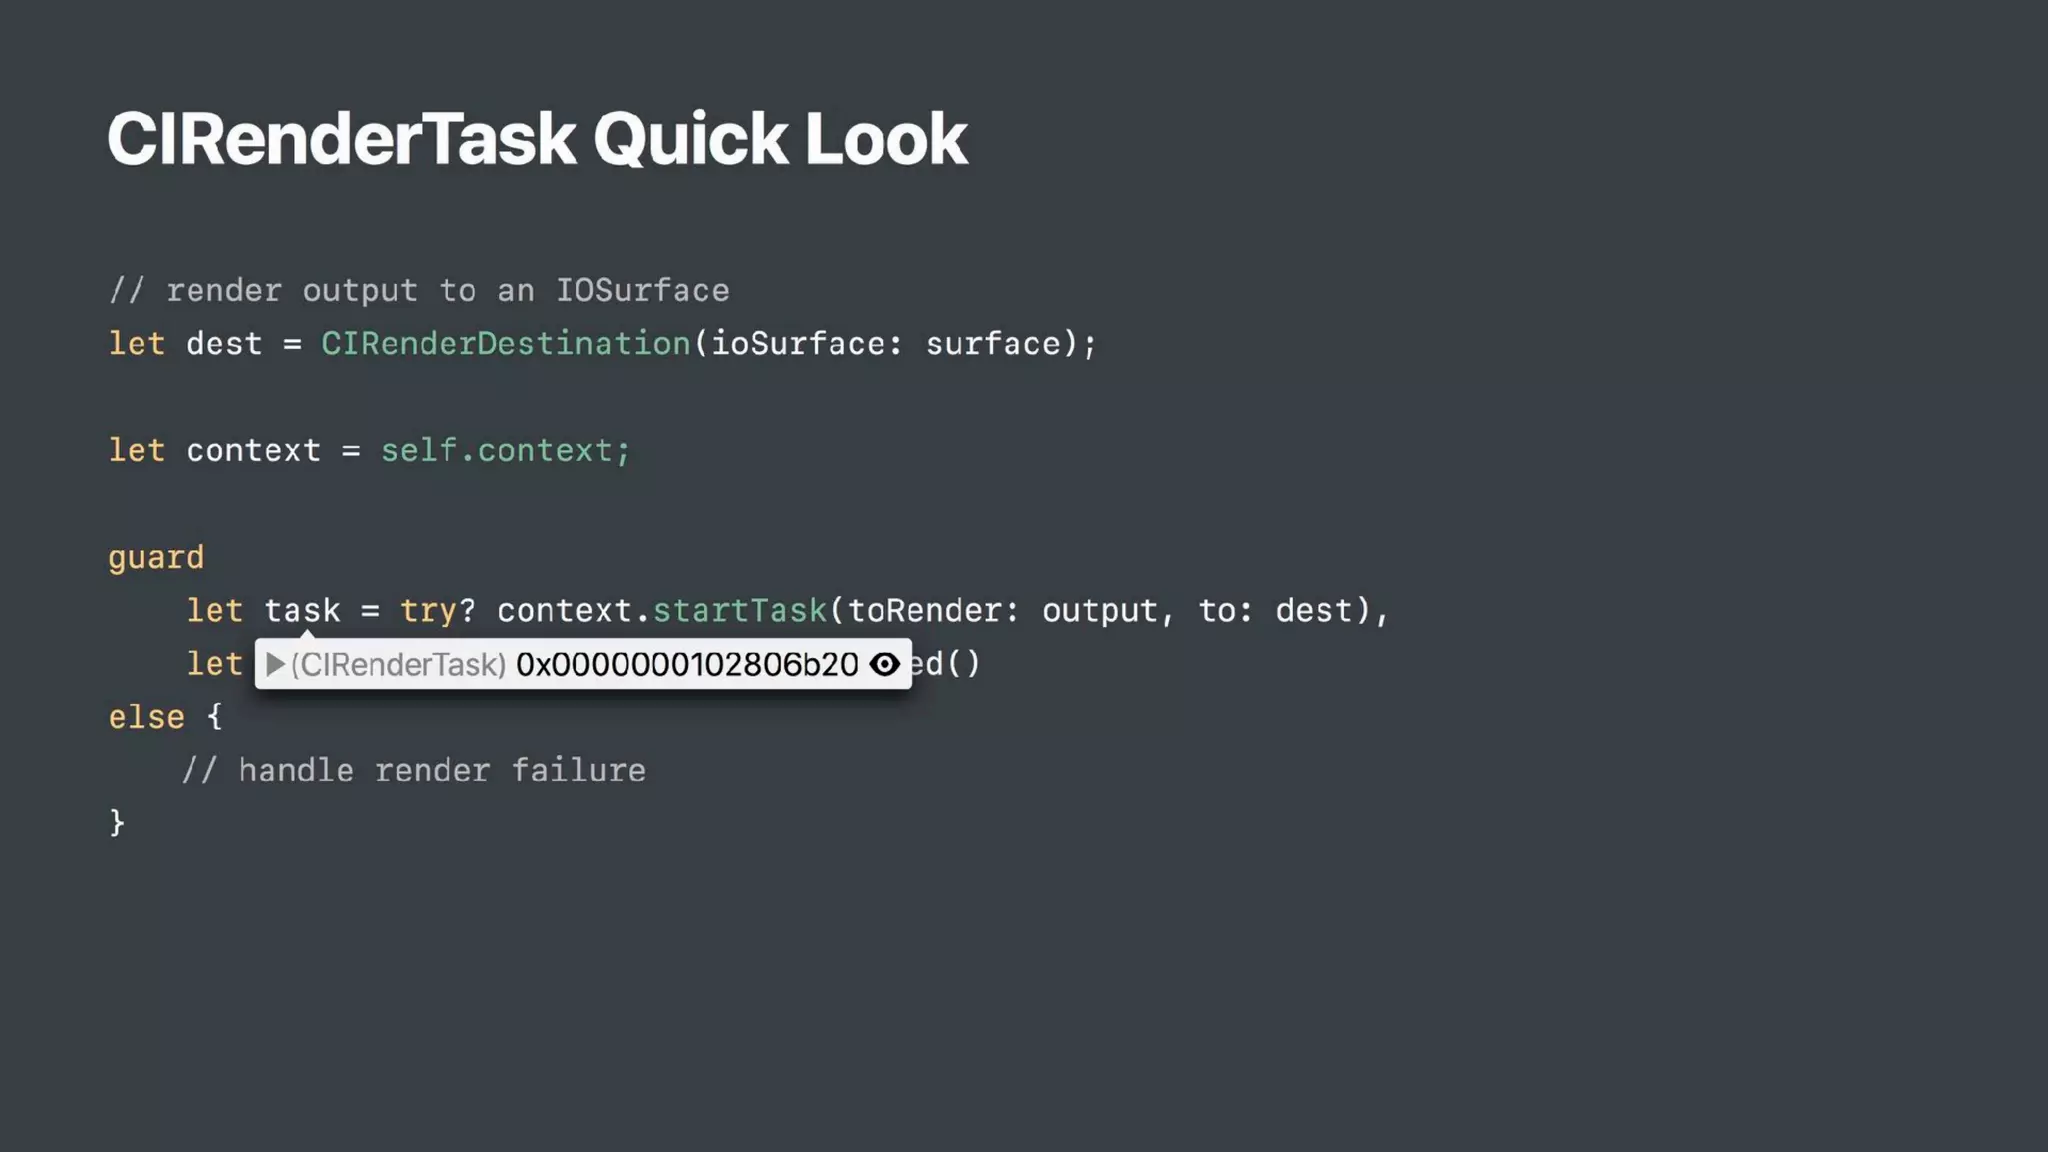The height and width of the screenshot is (1152, 2048).
Task: Click the 'task' variable name in guard
Action: (302, 610)
